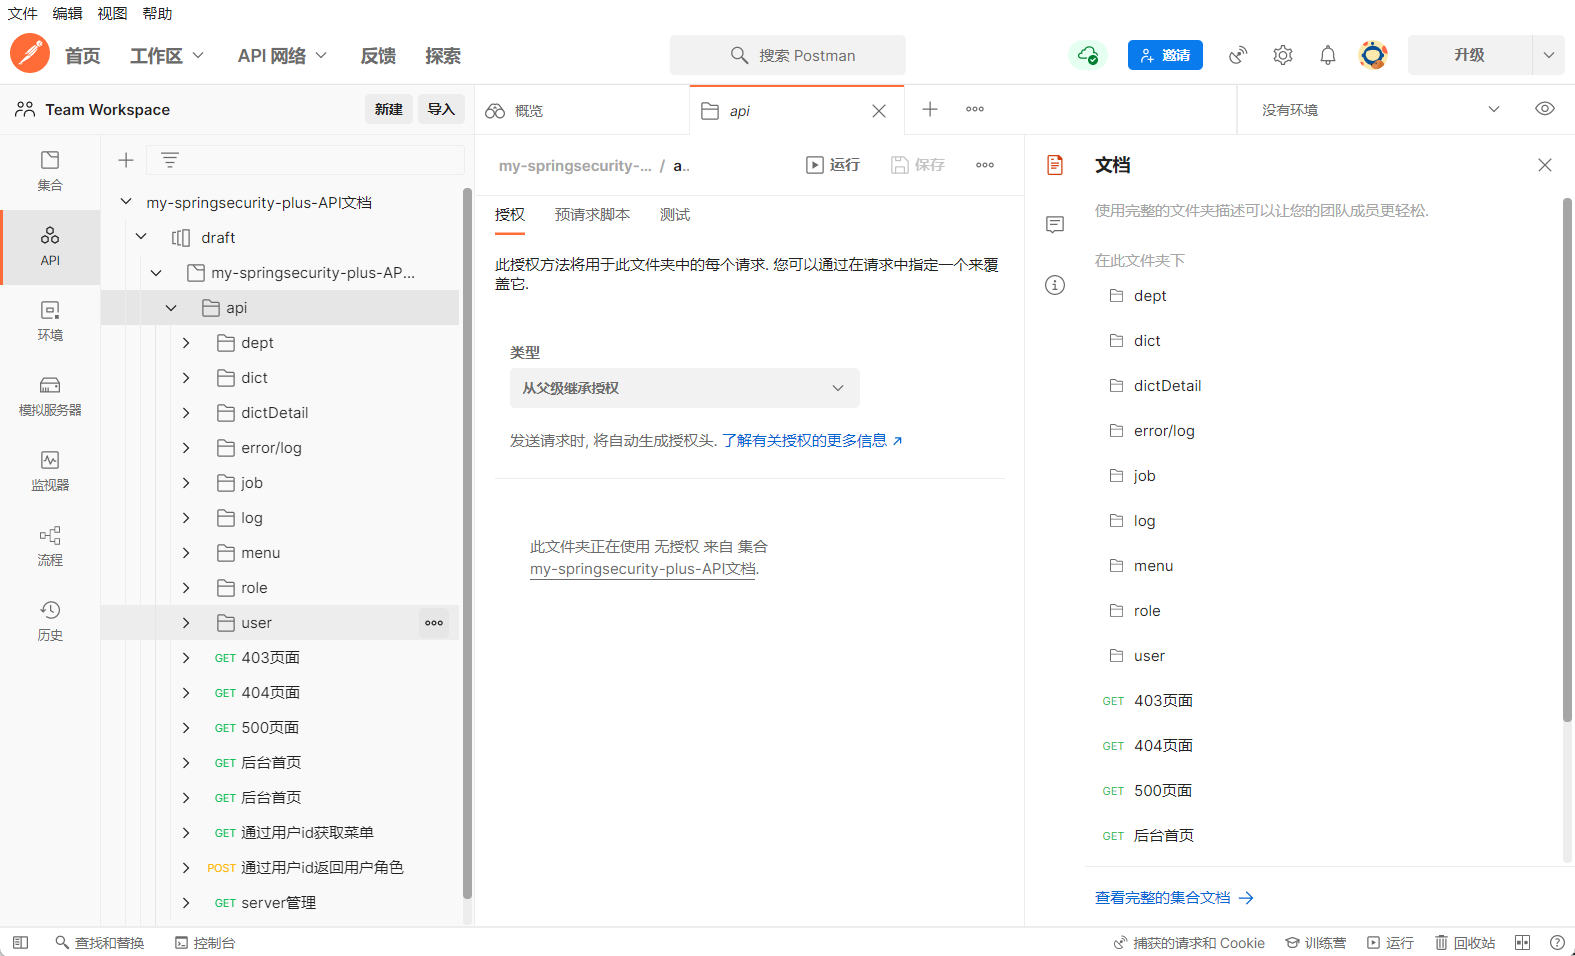Click the satellite capture requests icon
The width and height of the screenshot is (1575, 956).
point(1238,55)
